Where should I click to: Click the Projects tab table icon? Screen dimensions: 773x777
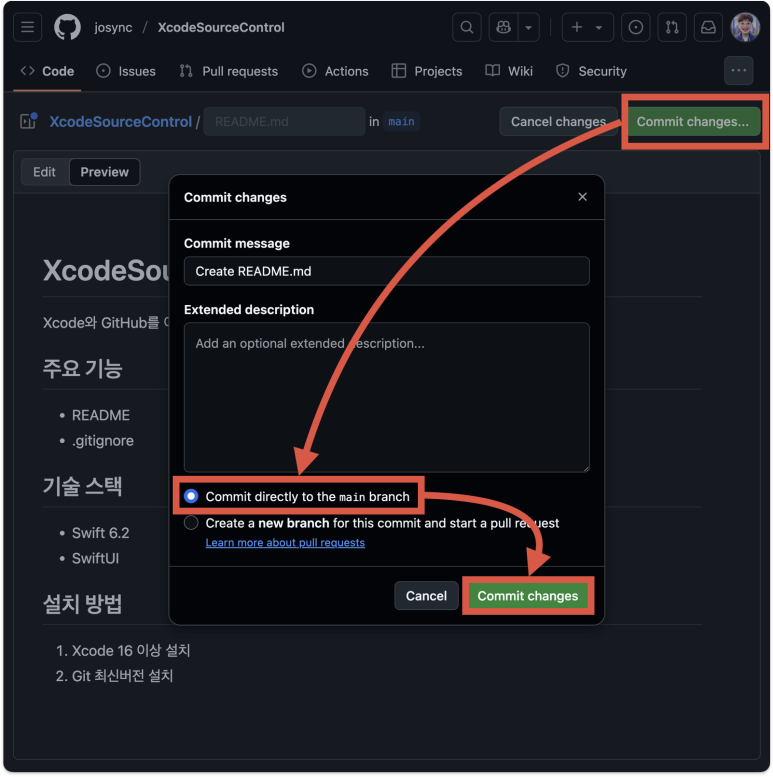tap(398, 71)
